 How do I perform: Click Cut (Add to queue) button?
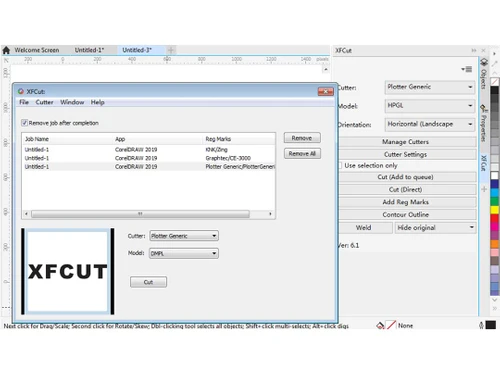pos(407,177)
